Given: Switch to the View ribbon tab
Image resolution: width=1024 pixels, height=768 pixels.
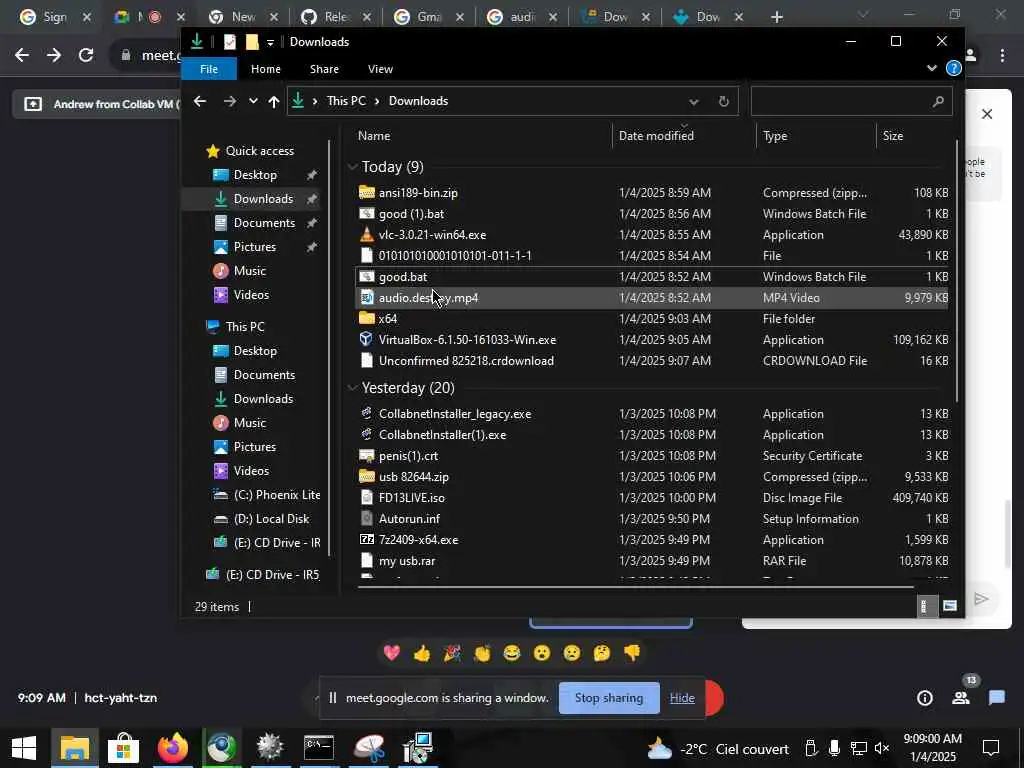Looking at the screenshot, I should pos(380,69).
